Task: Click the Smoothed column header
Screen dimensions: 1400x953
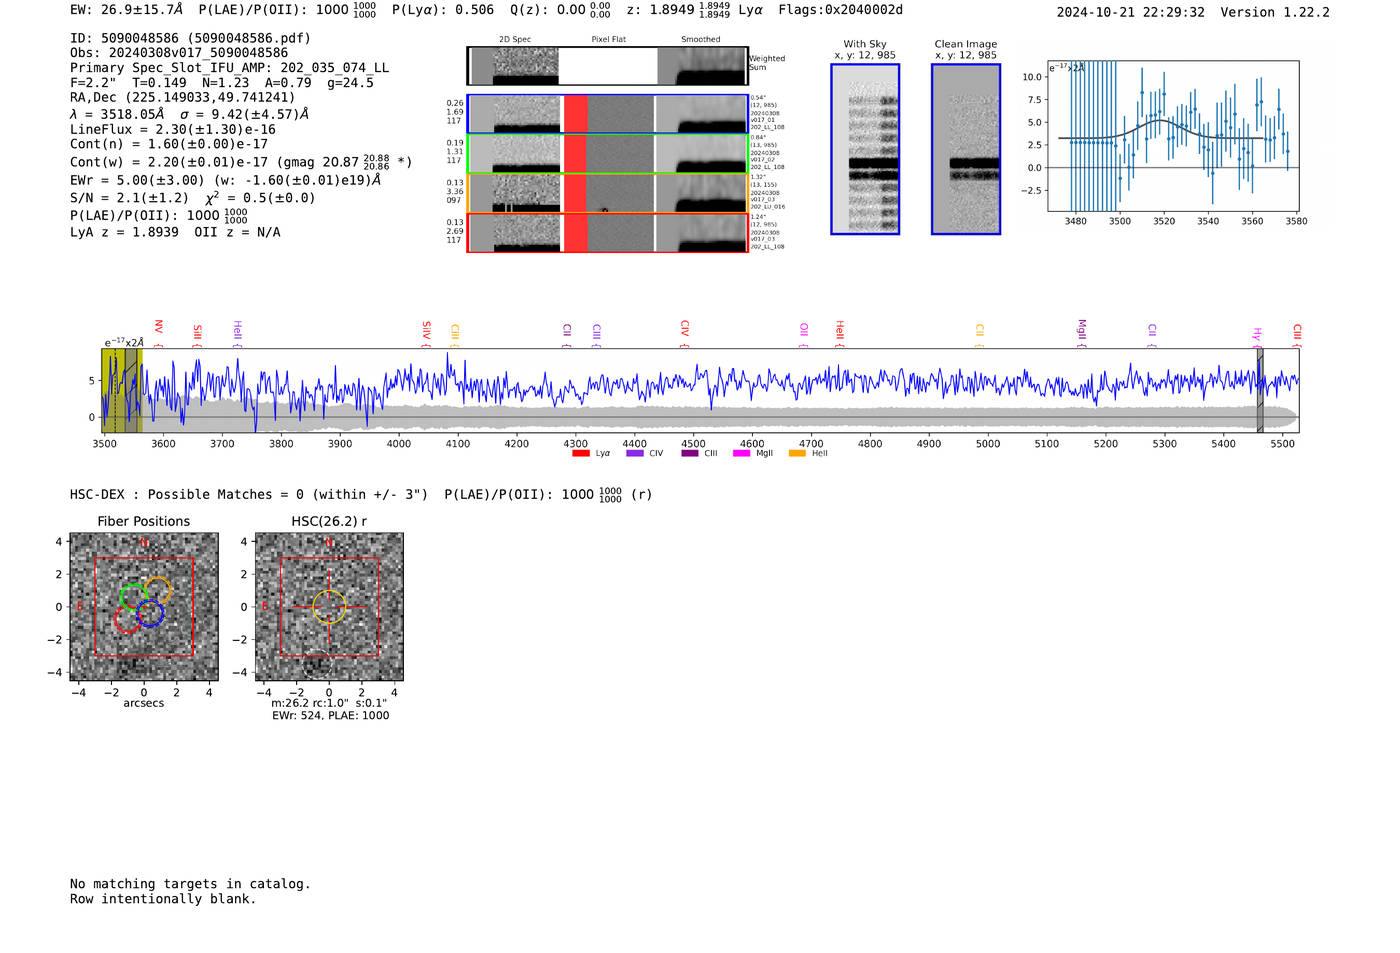Action: click(x=700, y=40)
